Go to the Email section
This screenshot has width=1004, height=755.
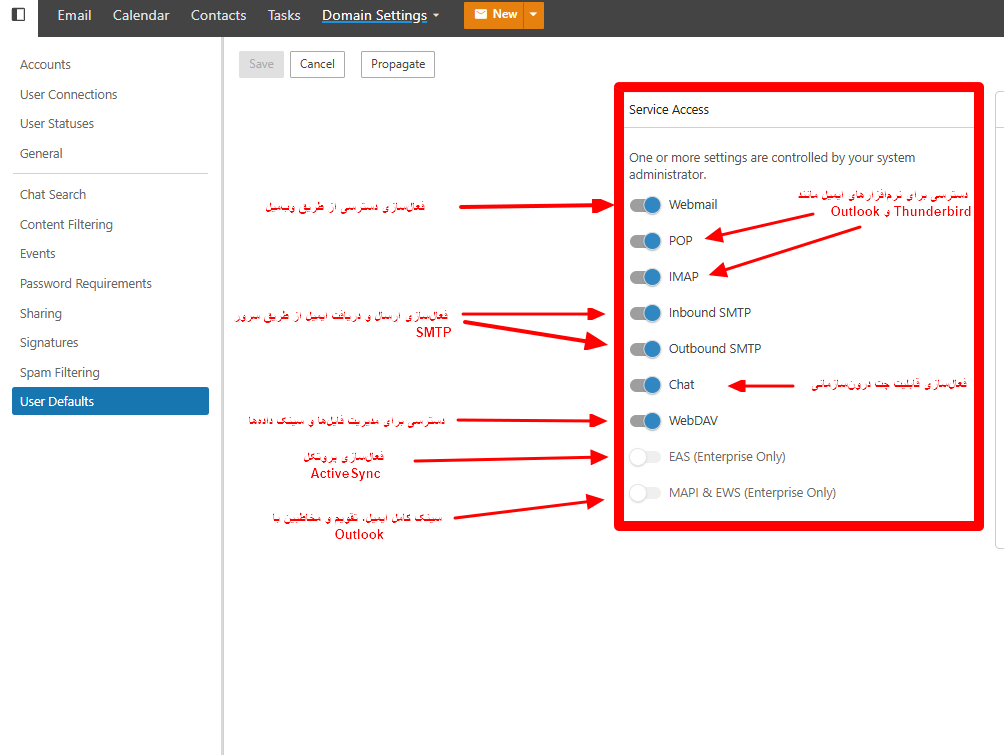(x=74, y=15)
